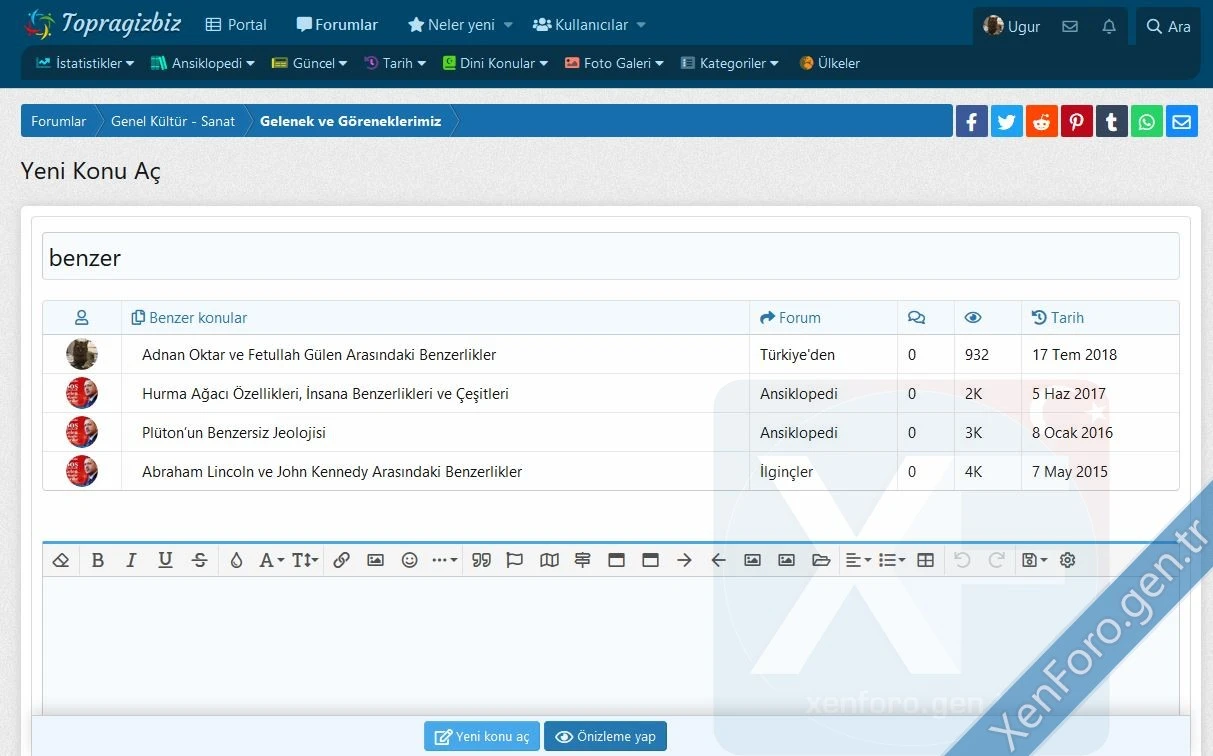Insert a quote block
This screenshot has width=1213, height=756.
481,560
